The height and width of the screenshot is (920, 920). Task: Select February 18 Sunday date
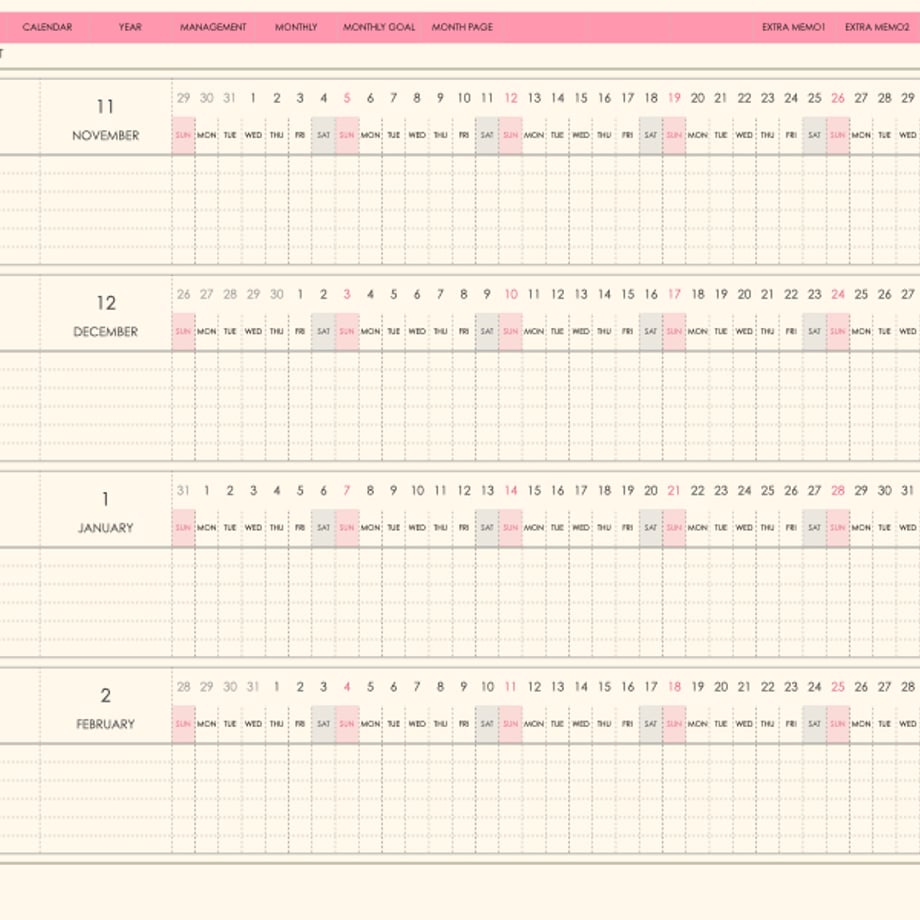(674, 687)
